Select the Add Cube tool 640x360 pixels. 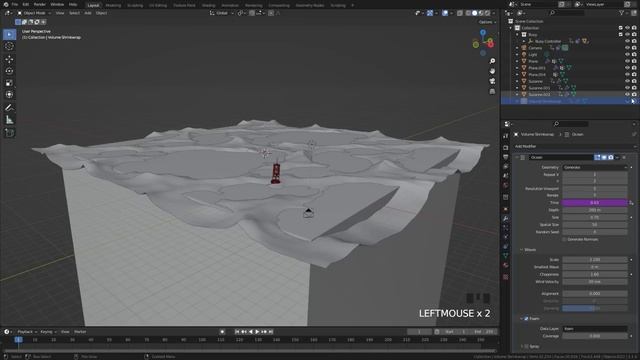pyautogui.click(x=9, y=133)
